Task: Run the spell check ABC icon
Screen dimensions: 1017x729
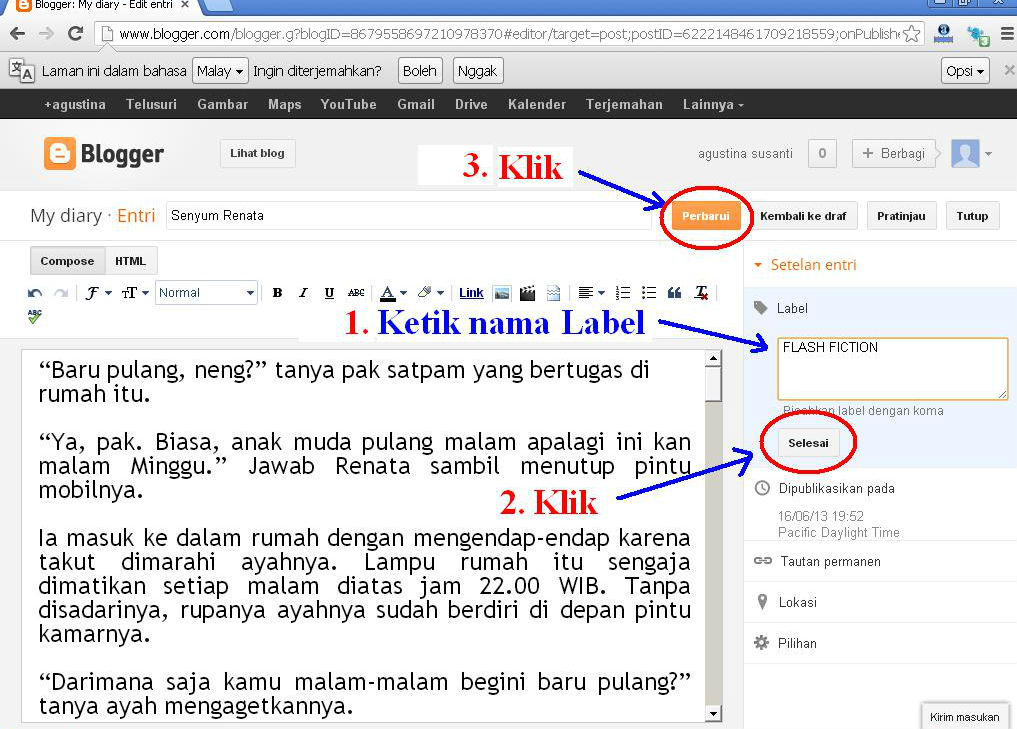Action: [35, 316]
